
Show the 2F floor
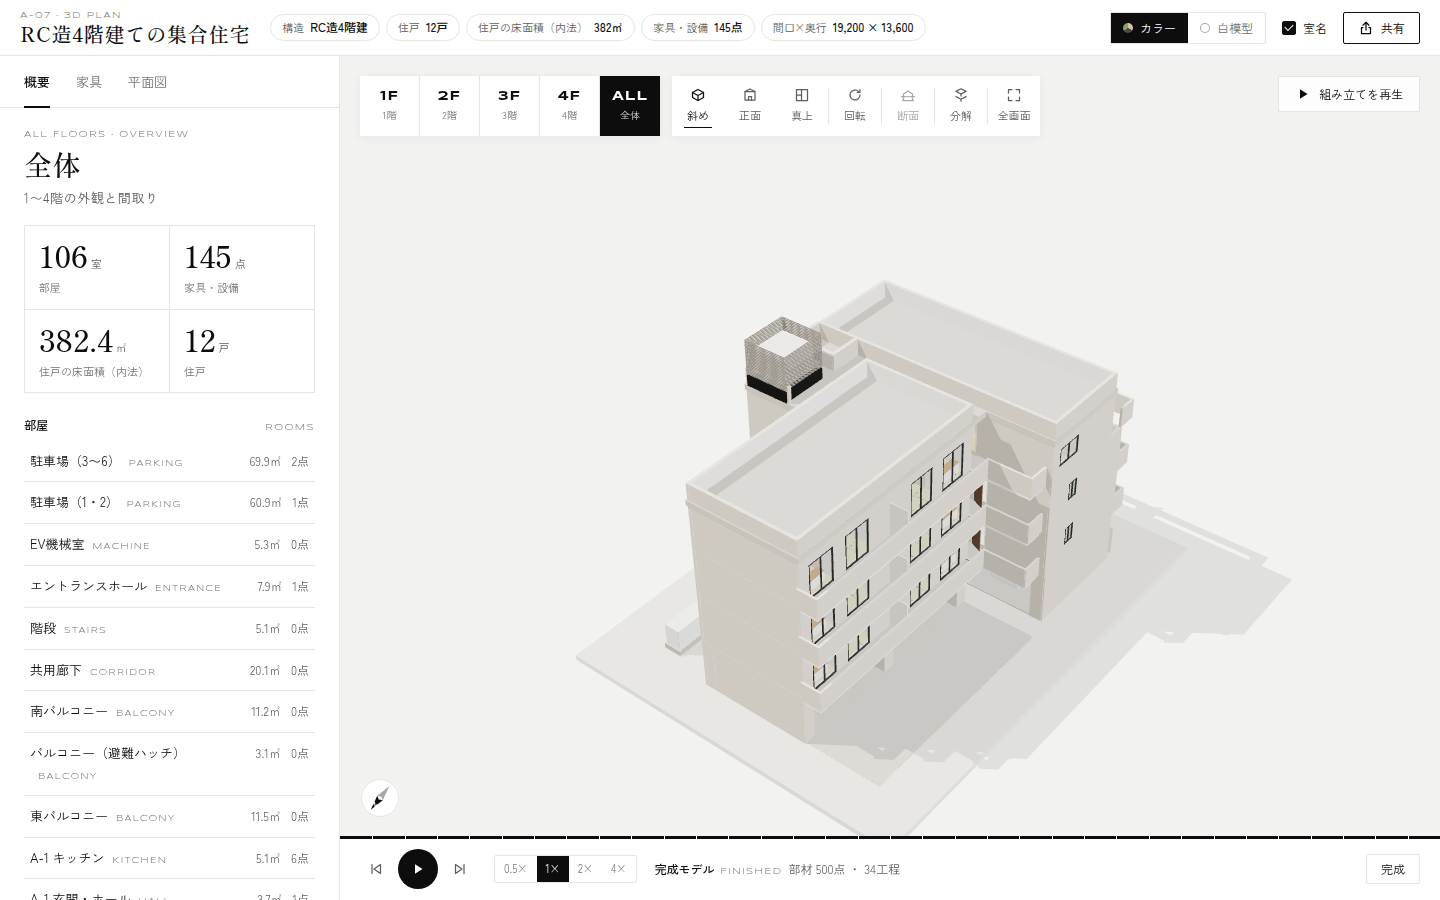tap(449, 105)
